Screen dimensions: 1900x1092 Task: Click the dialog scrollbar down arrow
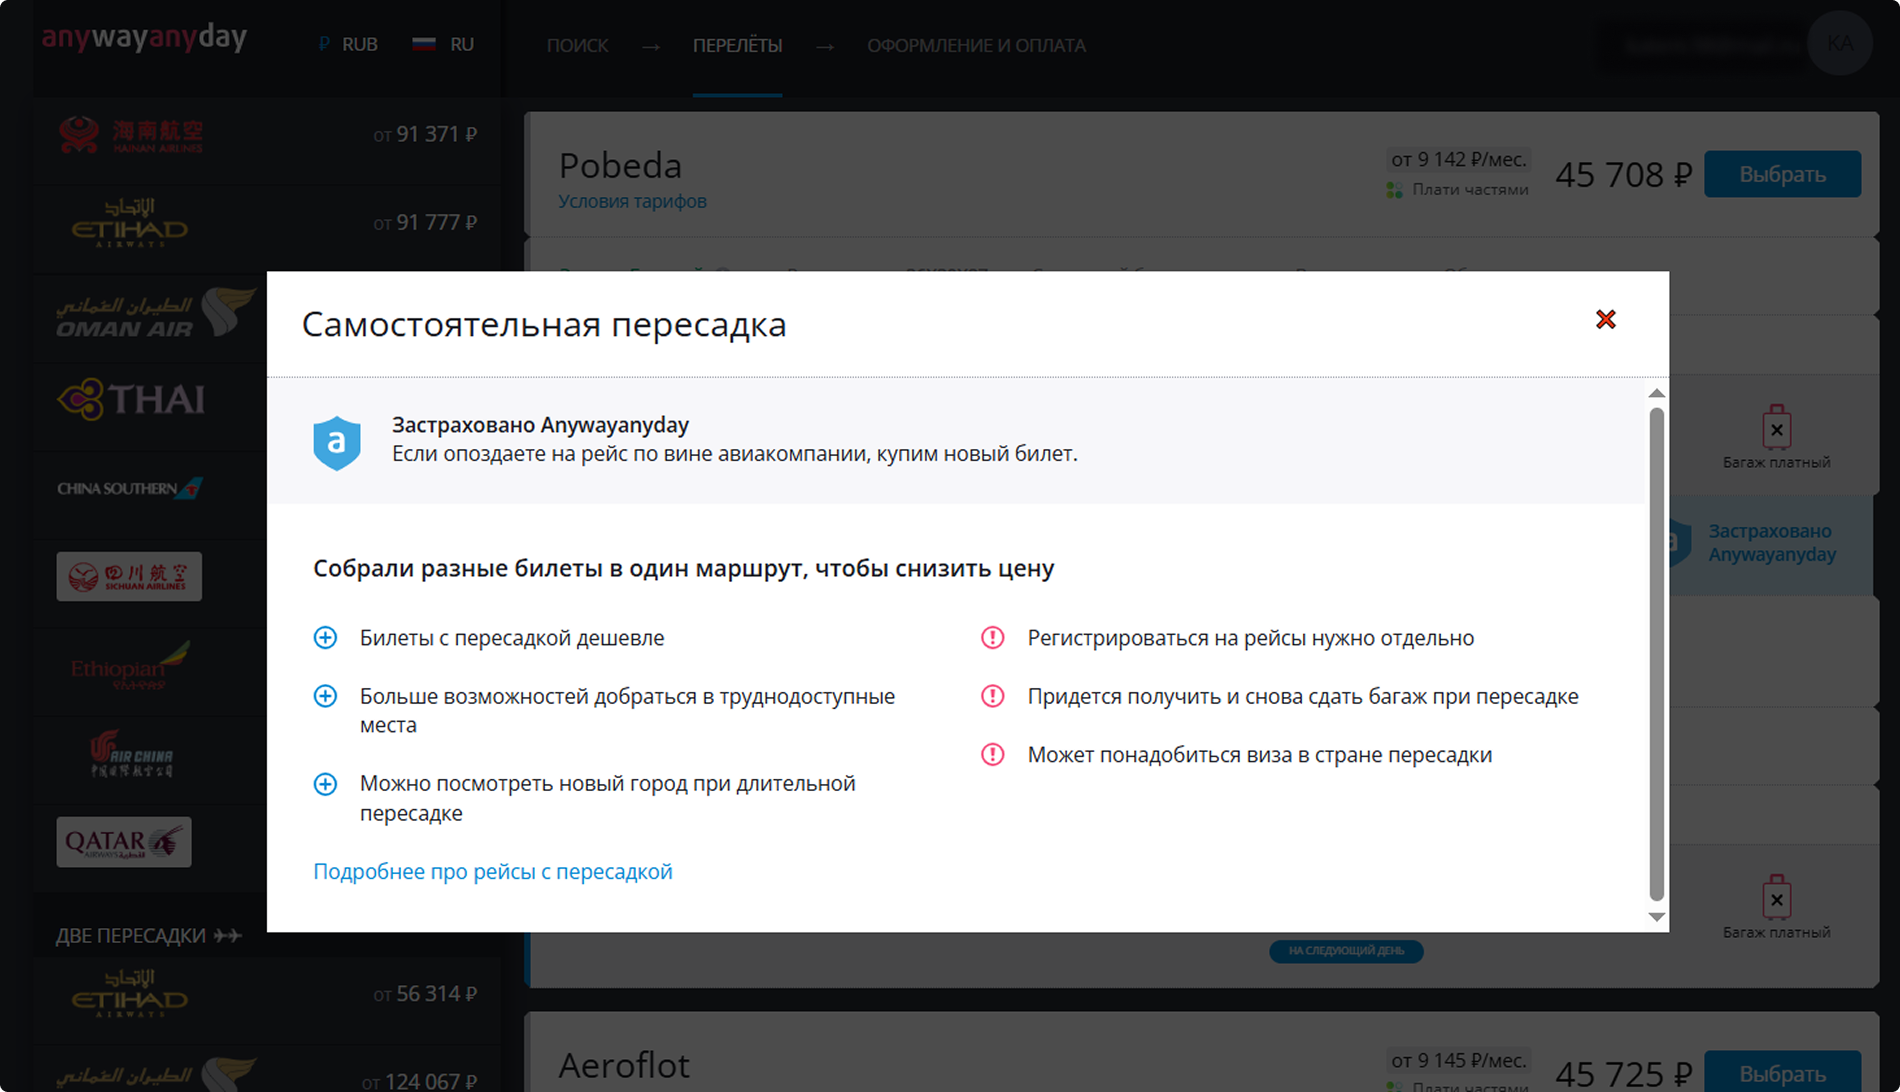pyautogui.click(x=1656, y=916)
